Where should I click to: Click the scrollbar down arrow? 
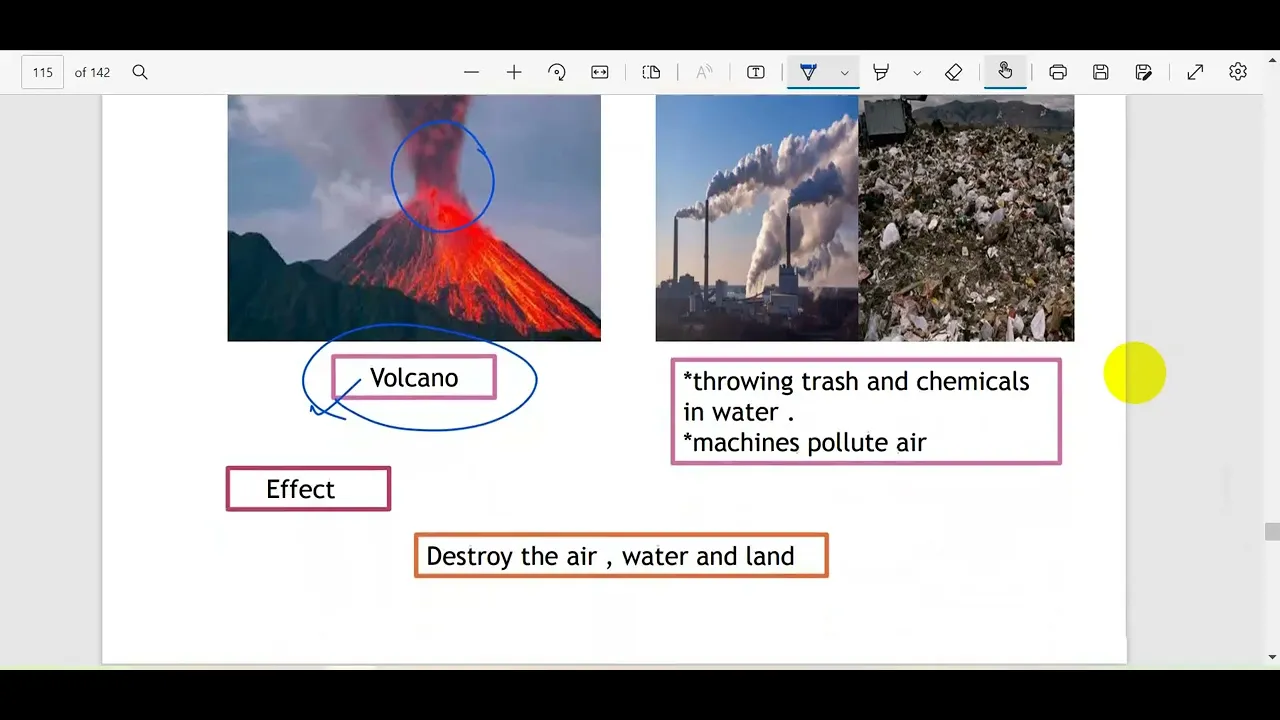pos(1272,657)
